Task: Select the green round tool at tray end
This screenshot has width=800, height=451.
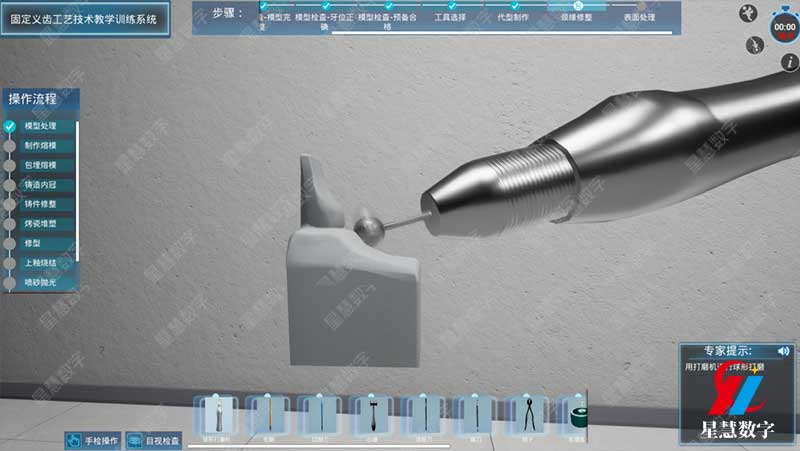Action: (x=577, y=416)
